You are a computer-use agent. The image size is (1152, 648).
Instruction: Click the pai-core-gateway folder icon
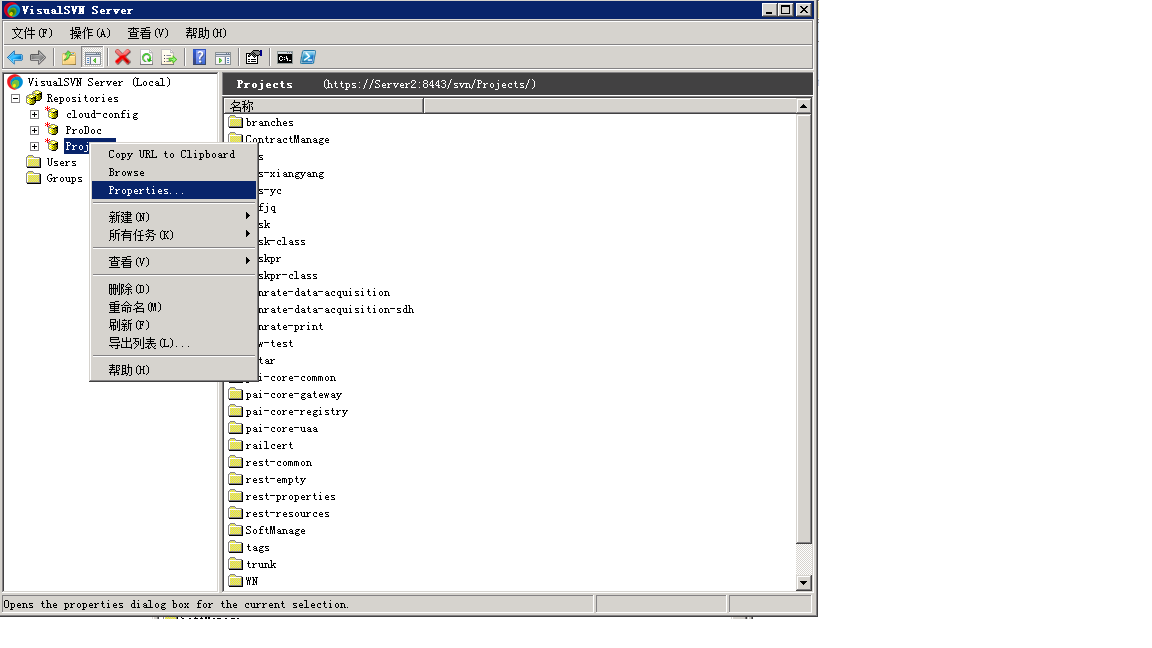[x=235, y=395]
